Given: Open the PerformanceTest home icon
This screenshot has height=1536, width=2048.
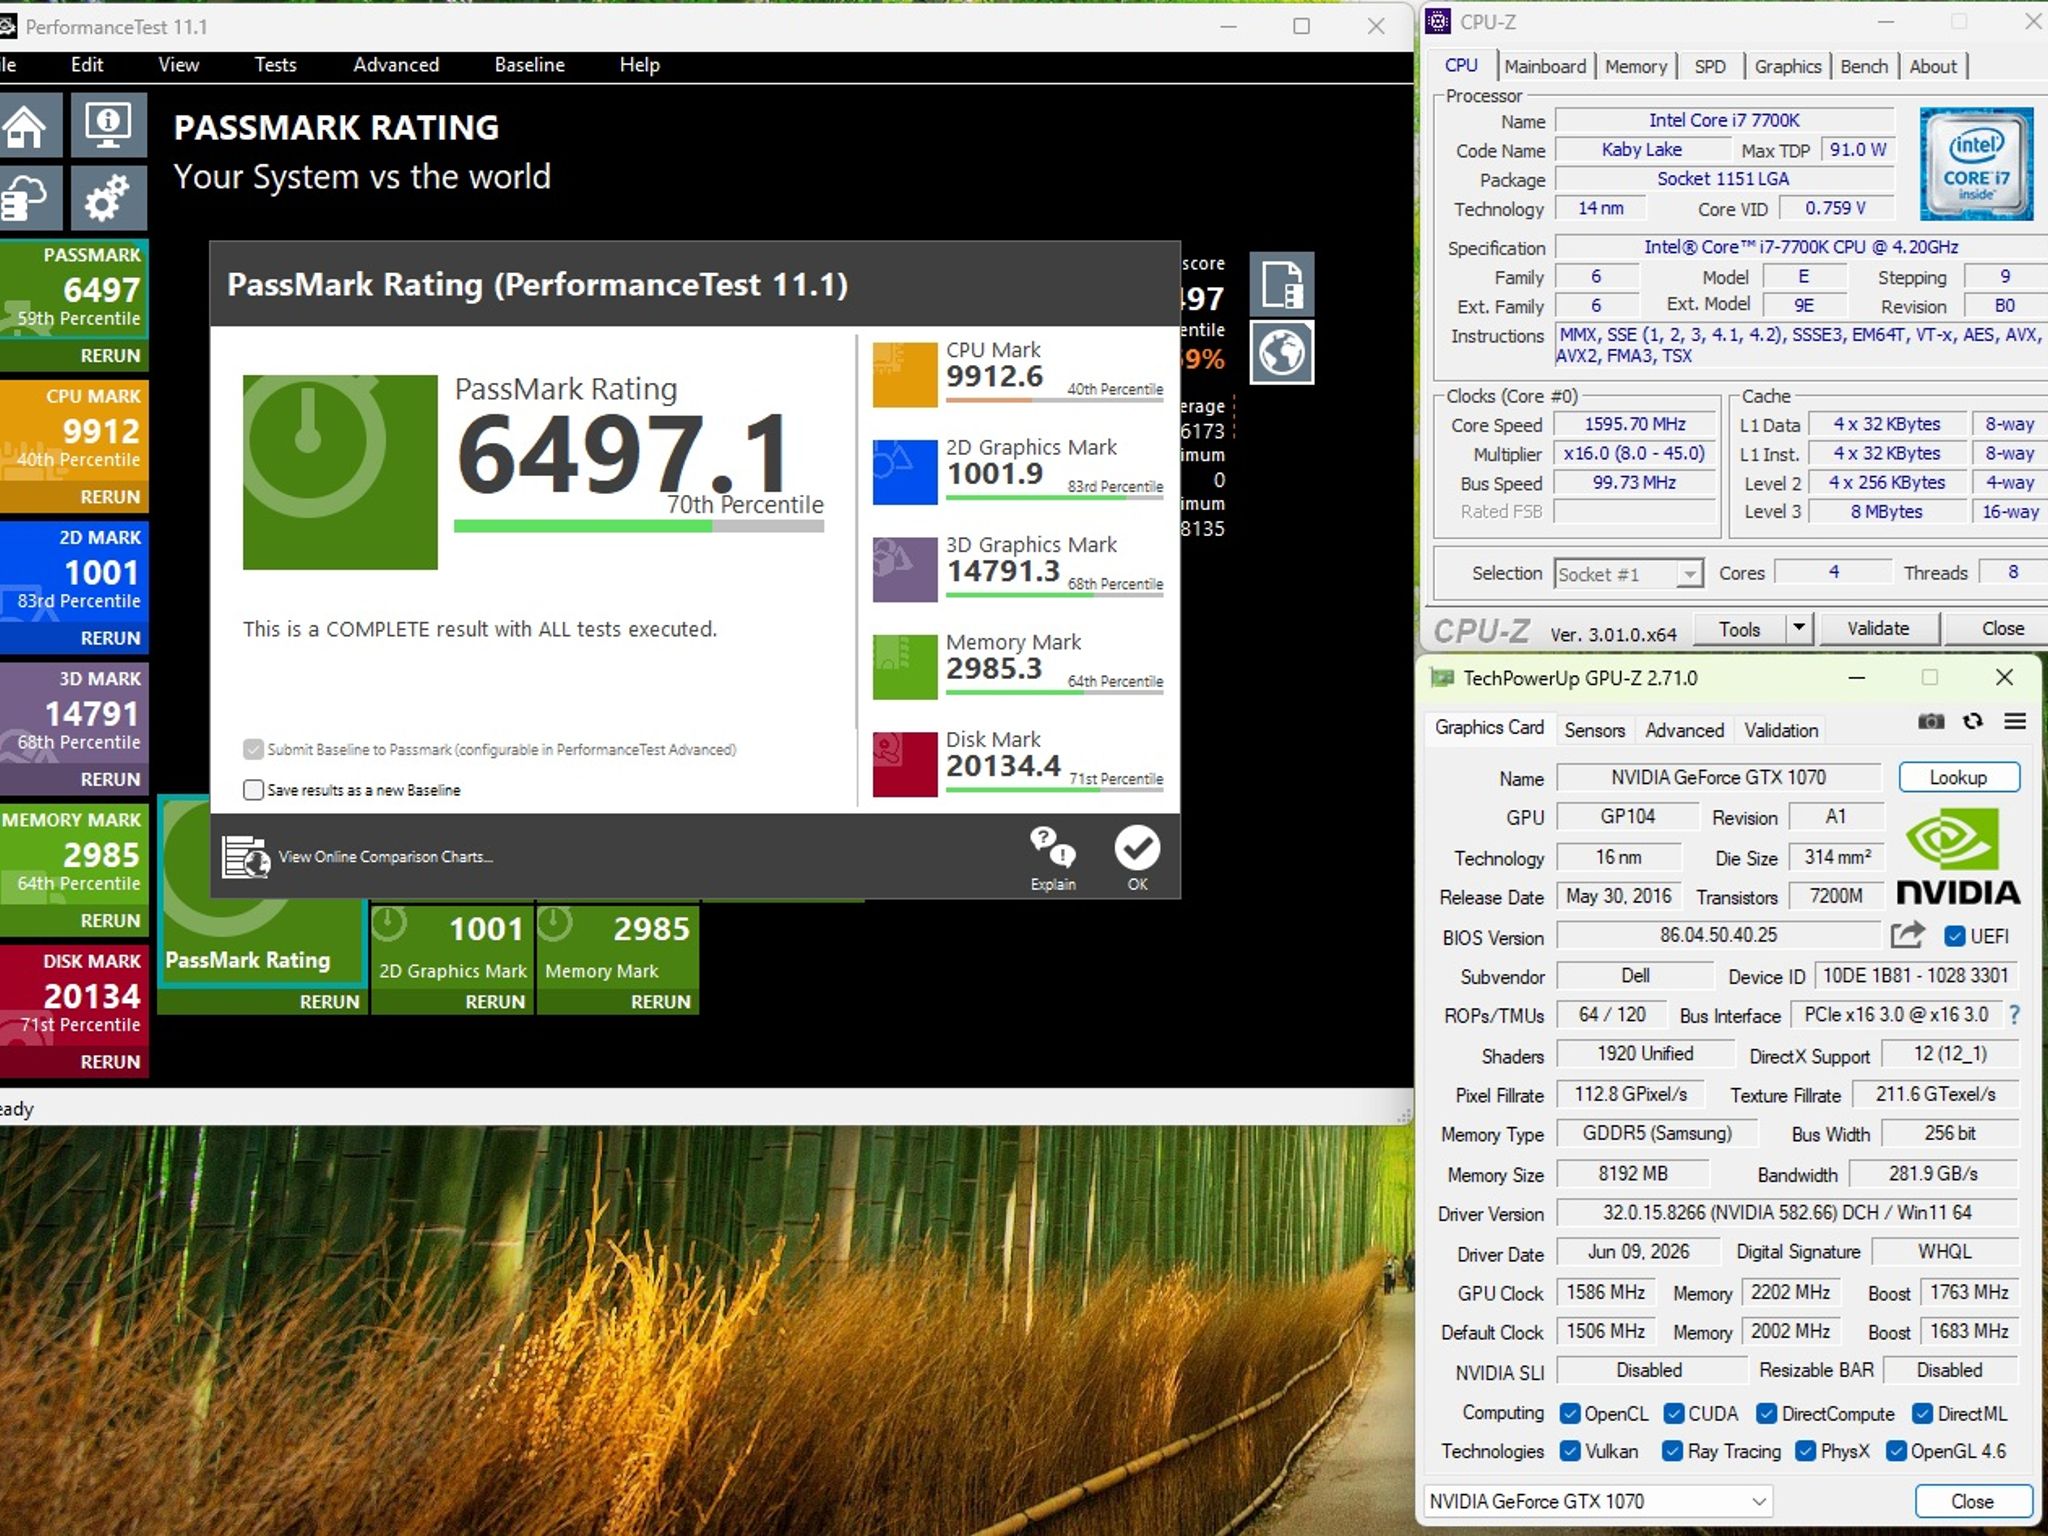Looking at the screenshot, I should [x=27, y=126].
